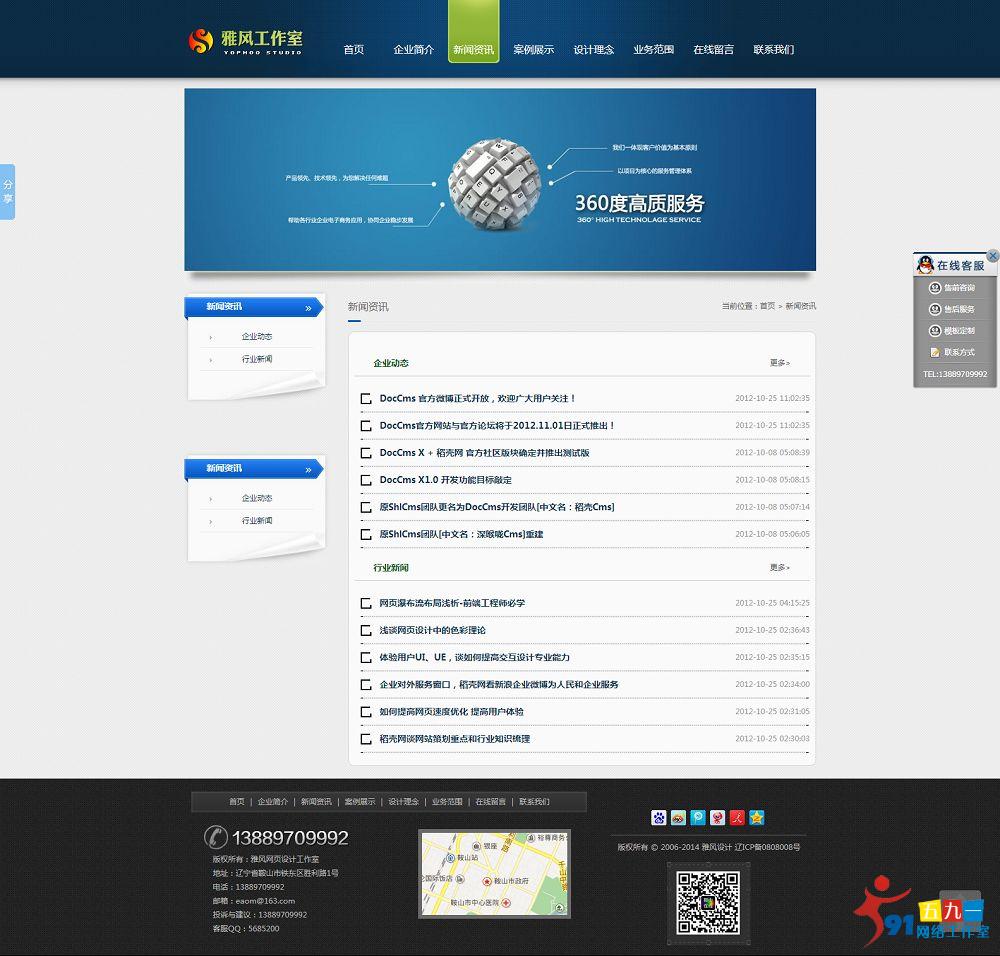Image resolution: width=1000 pixels, height=956 pixels.
Task: Click 更多 next to 行业新闻
Action: pyautogui.click(x=779, y=568)
